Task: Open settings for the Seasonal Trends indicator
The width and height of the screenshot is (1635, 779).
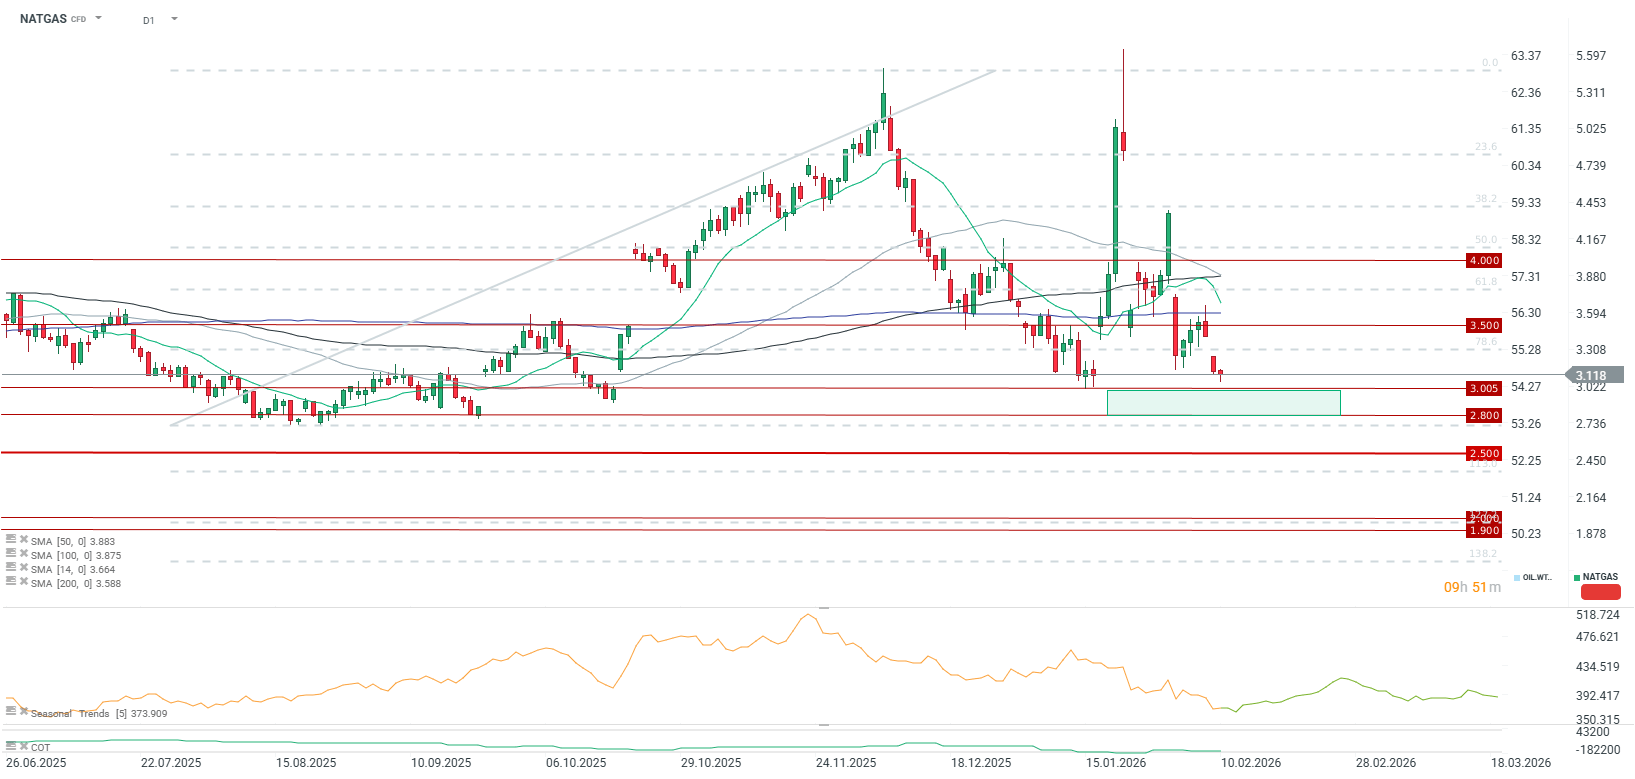Action: (x=11, y=711)
